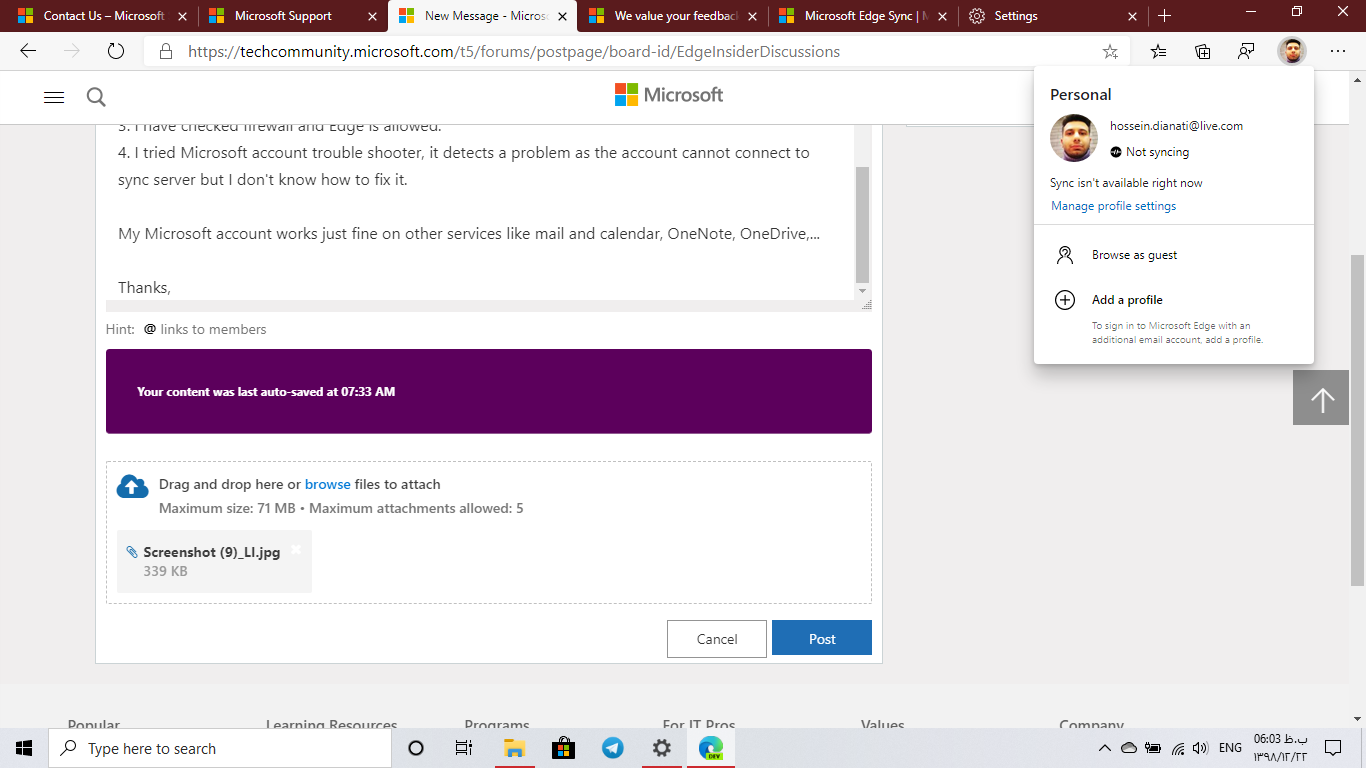Click the battery tray icon
Image resolution: width=1366 pixels, height=768 pixels.
click(1153, 748)
